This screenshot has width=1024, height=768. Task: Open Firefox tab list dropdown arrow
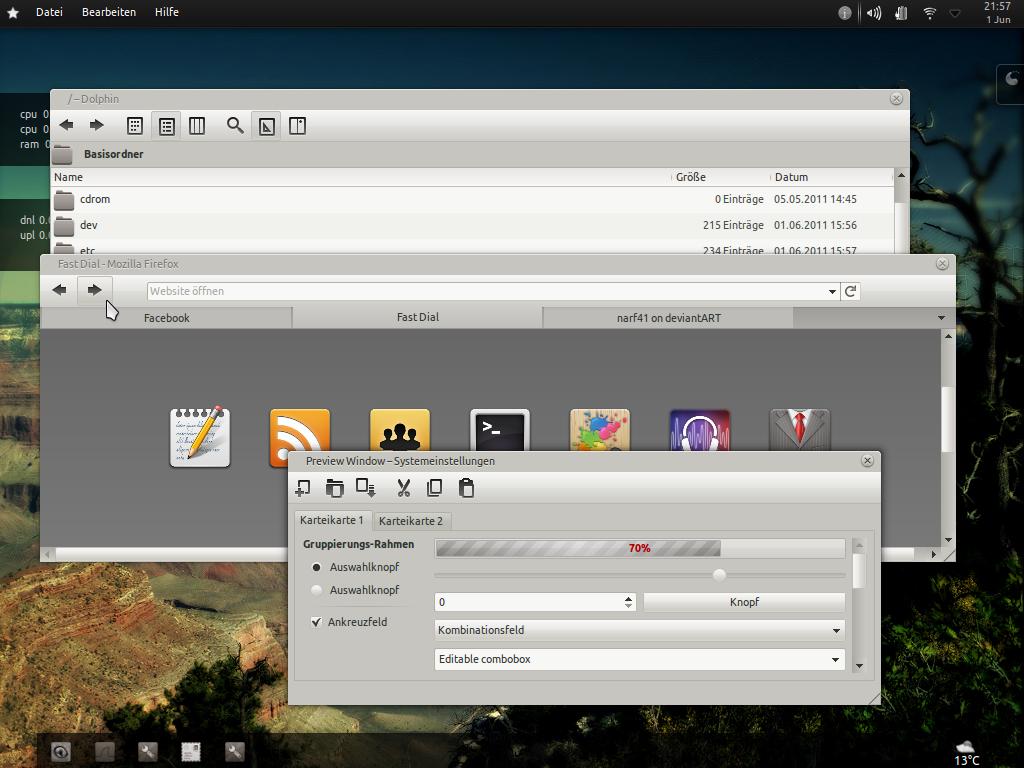(x=941, y=318)
